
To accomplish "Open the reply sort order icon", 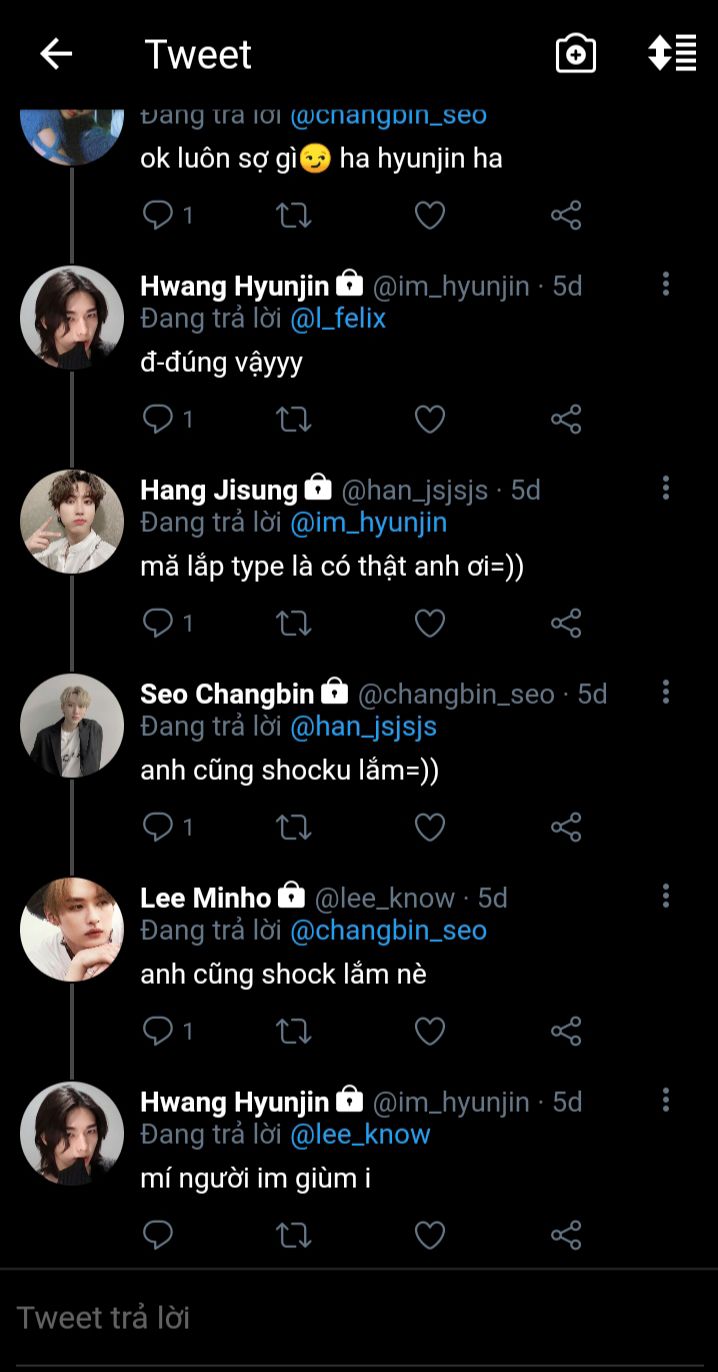I will (672, 54).
